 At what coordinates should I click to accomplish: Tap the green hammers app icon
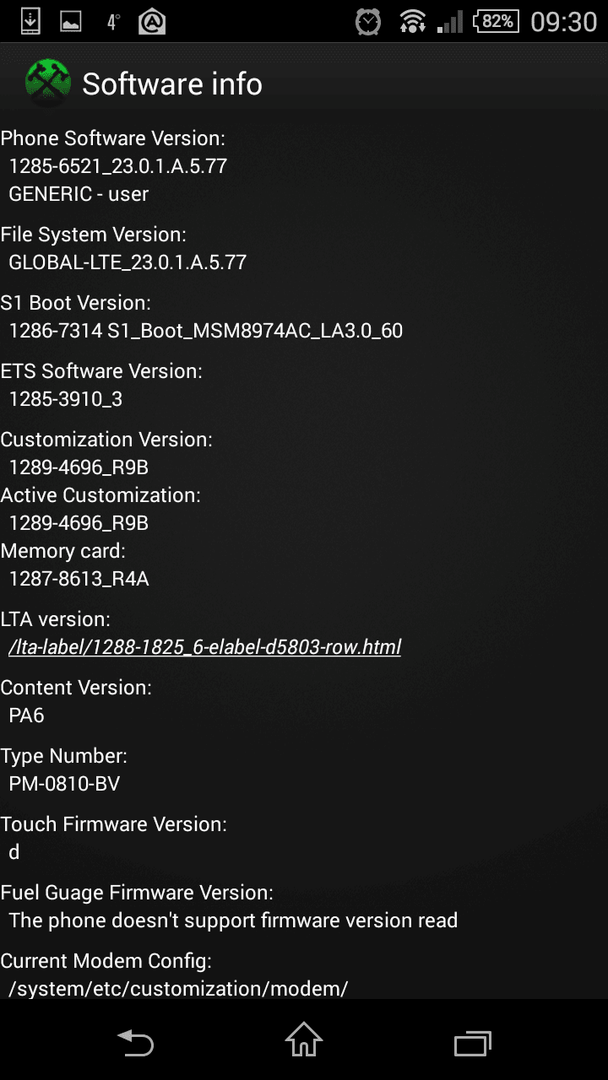(x=48, y=83)
